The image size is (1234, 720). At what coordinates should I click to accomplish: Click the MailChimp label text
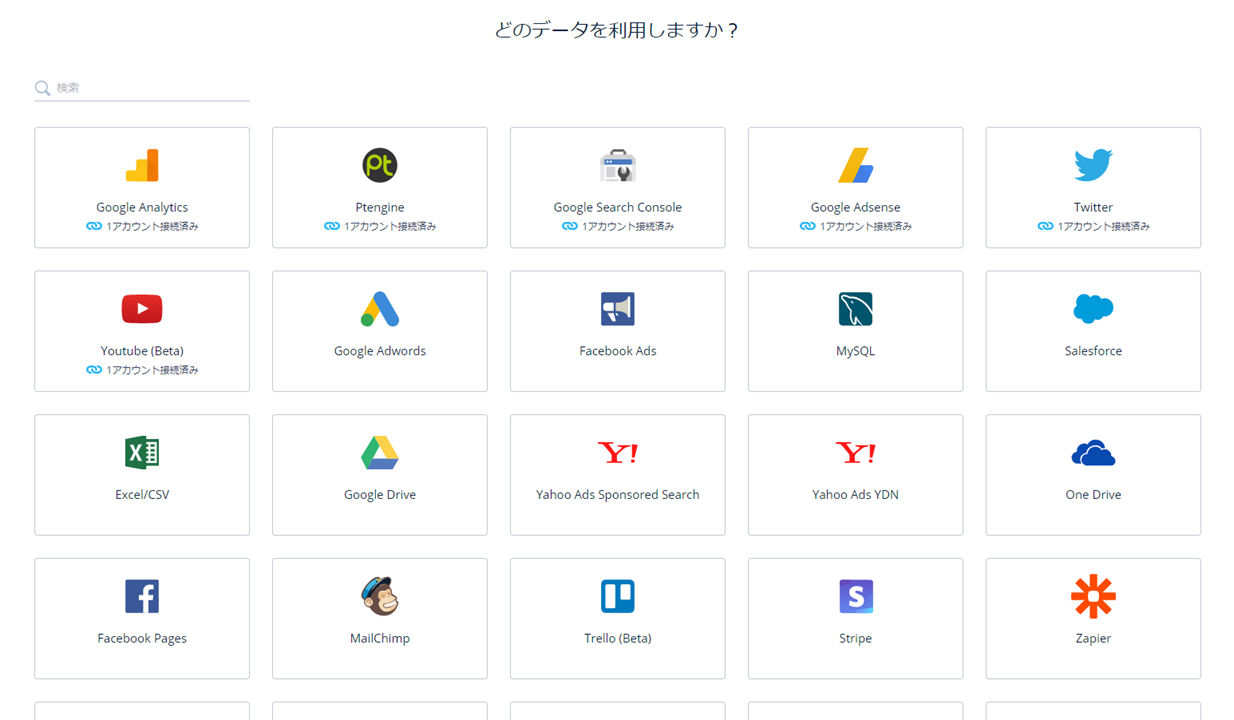[380, 639]
